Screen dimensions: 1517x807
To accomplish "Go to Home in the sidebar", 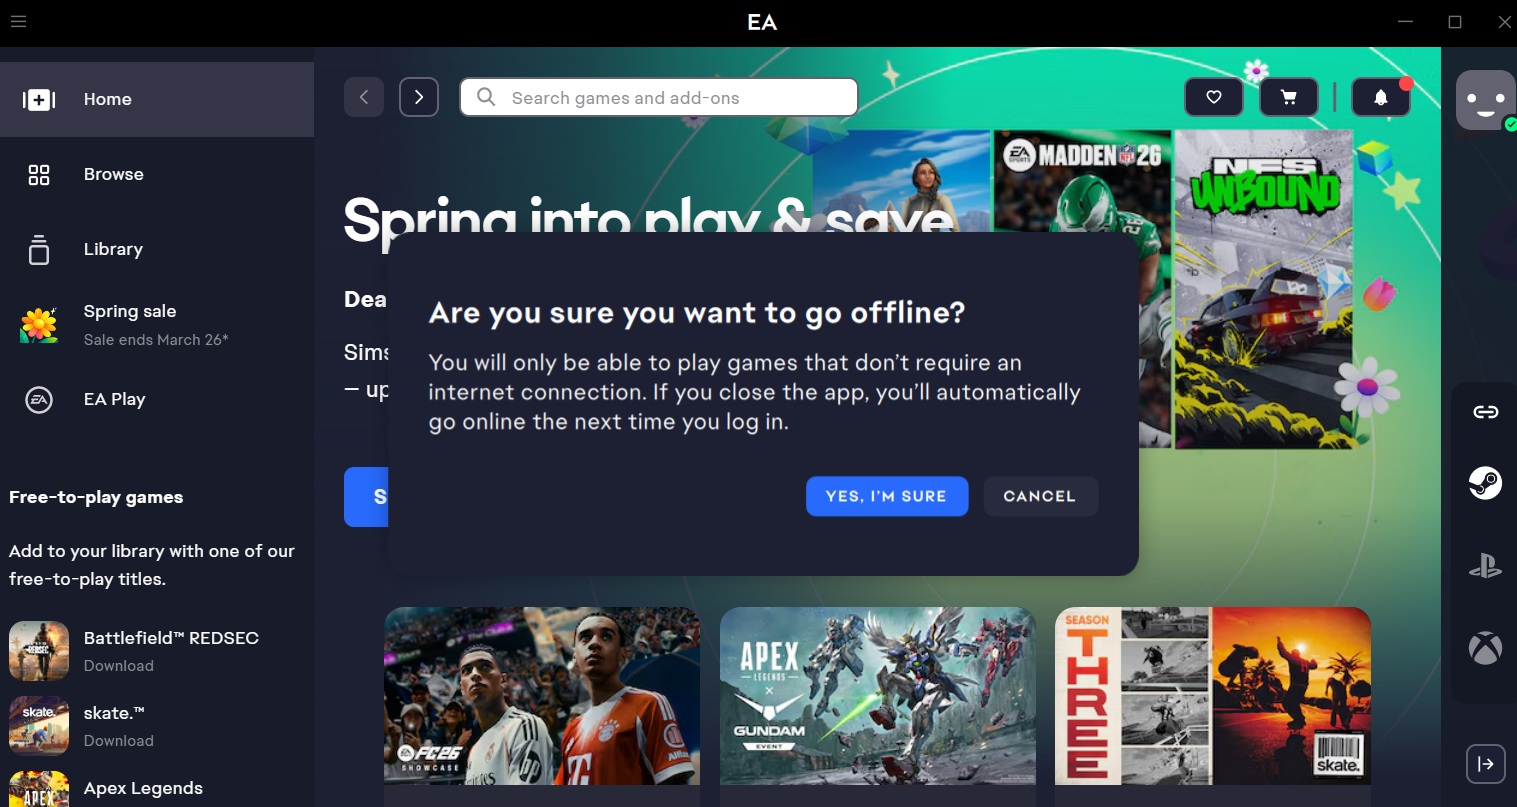I will 157,99.
